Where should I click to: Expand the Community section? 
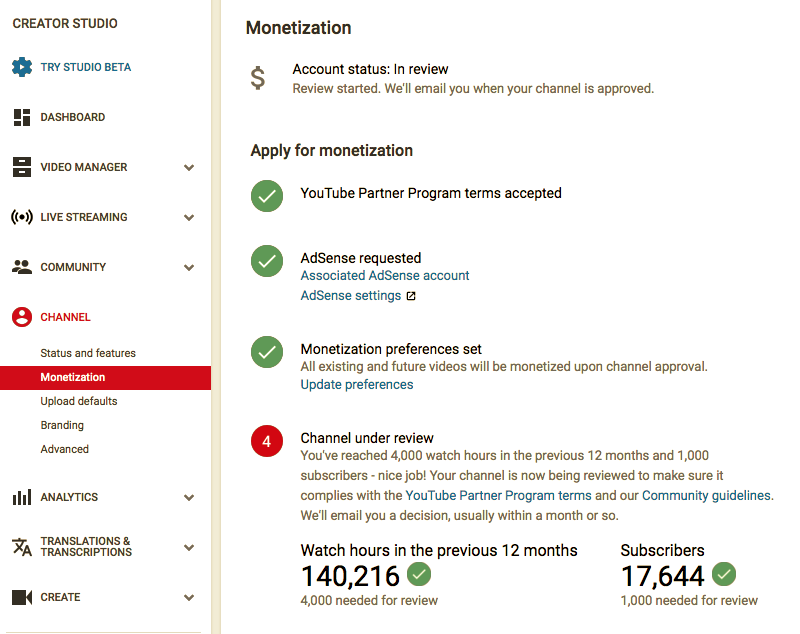[189, 267]
